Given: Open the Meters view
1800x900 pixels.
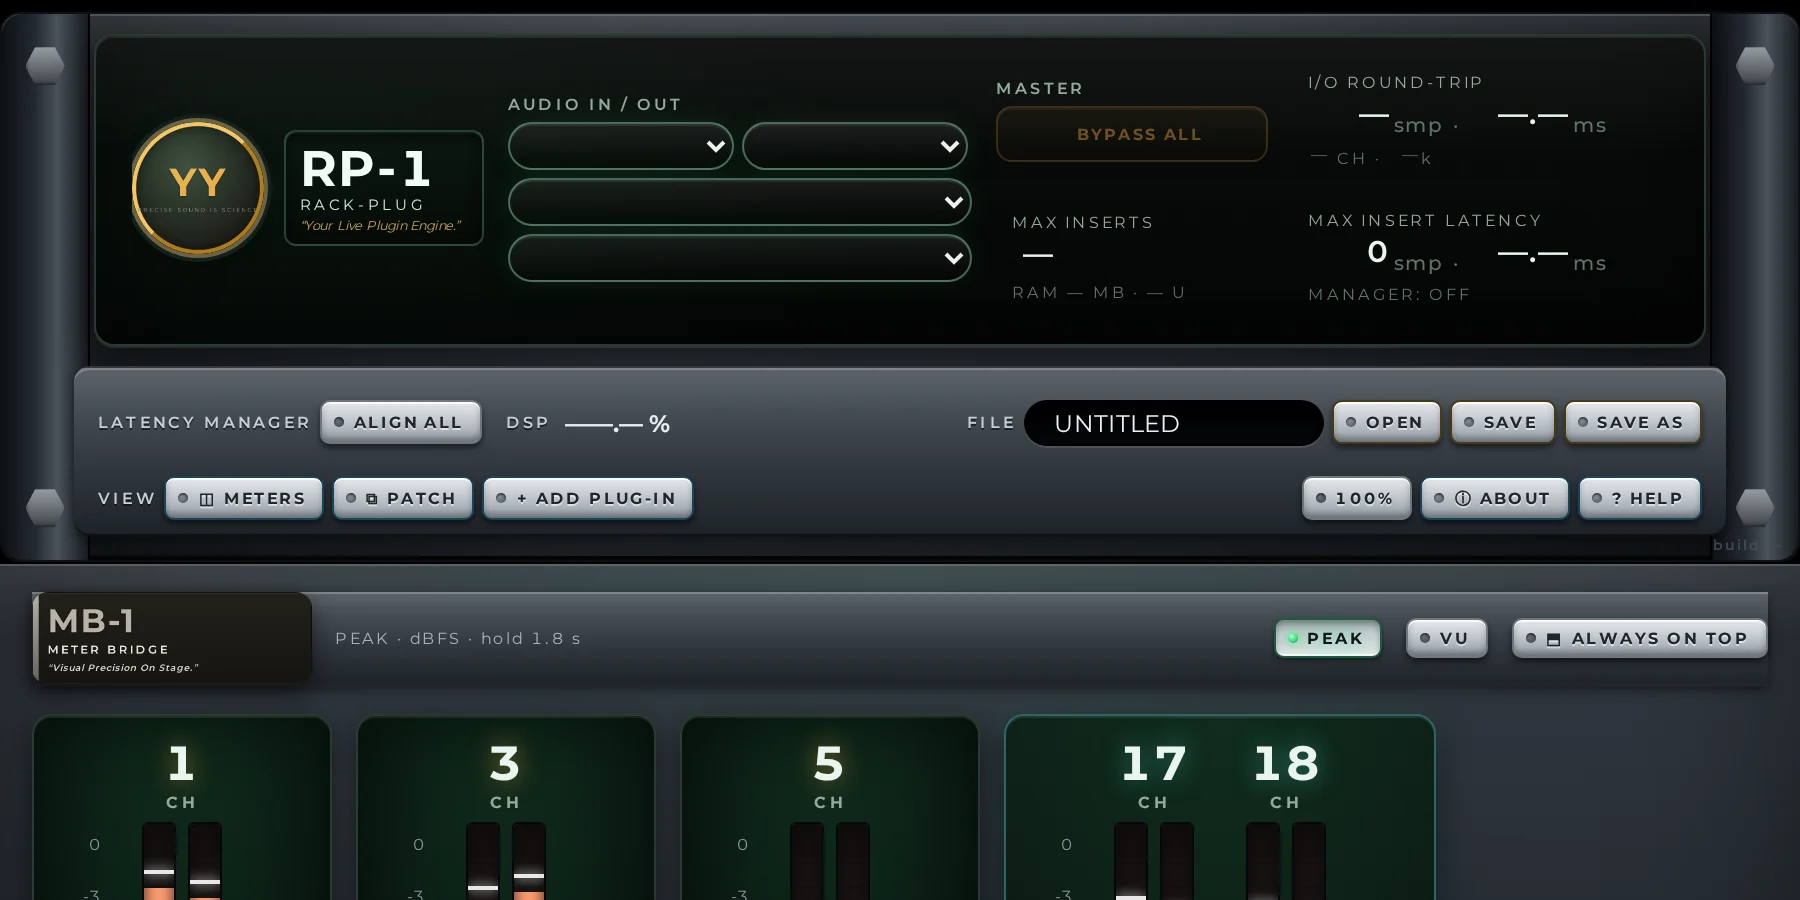Looking at the screenshot, I should coord(244,498).
